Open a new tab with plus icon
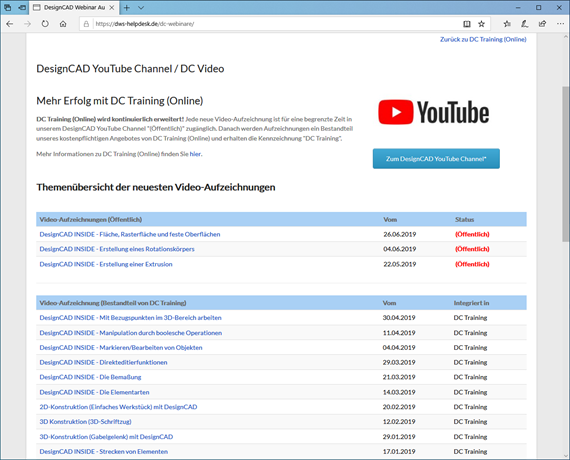This screenshot has height=460, width=570. pos(127,8)
